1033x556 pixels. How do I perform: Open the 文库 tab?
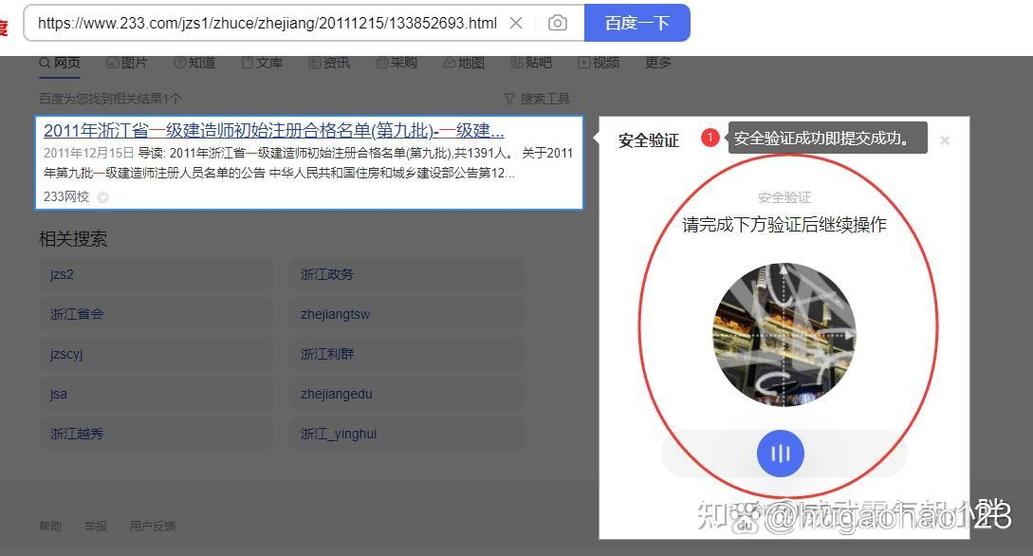[x=262, y=63]
